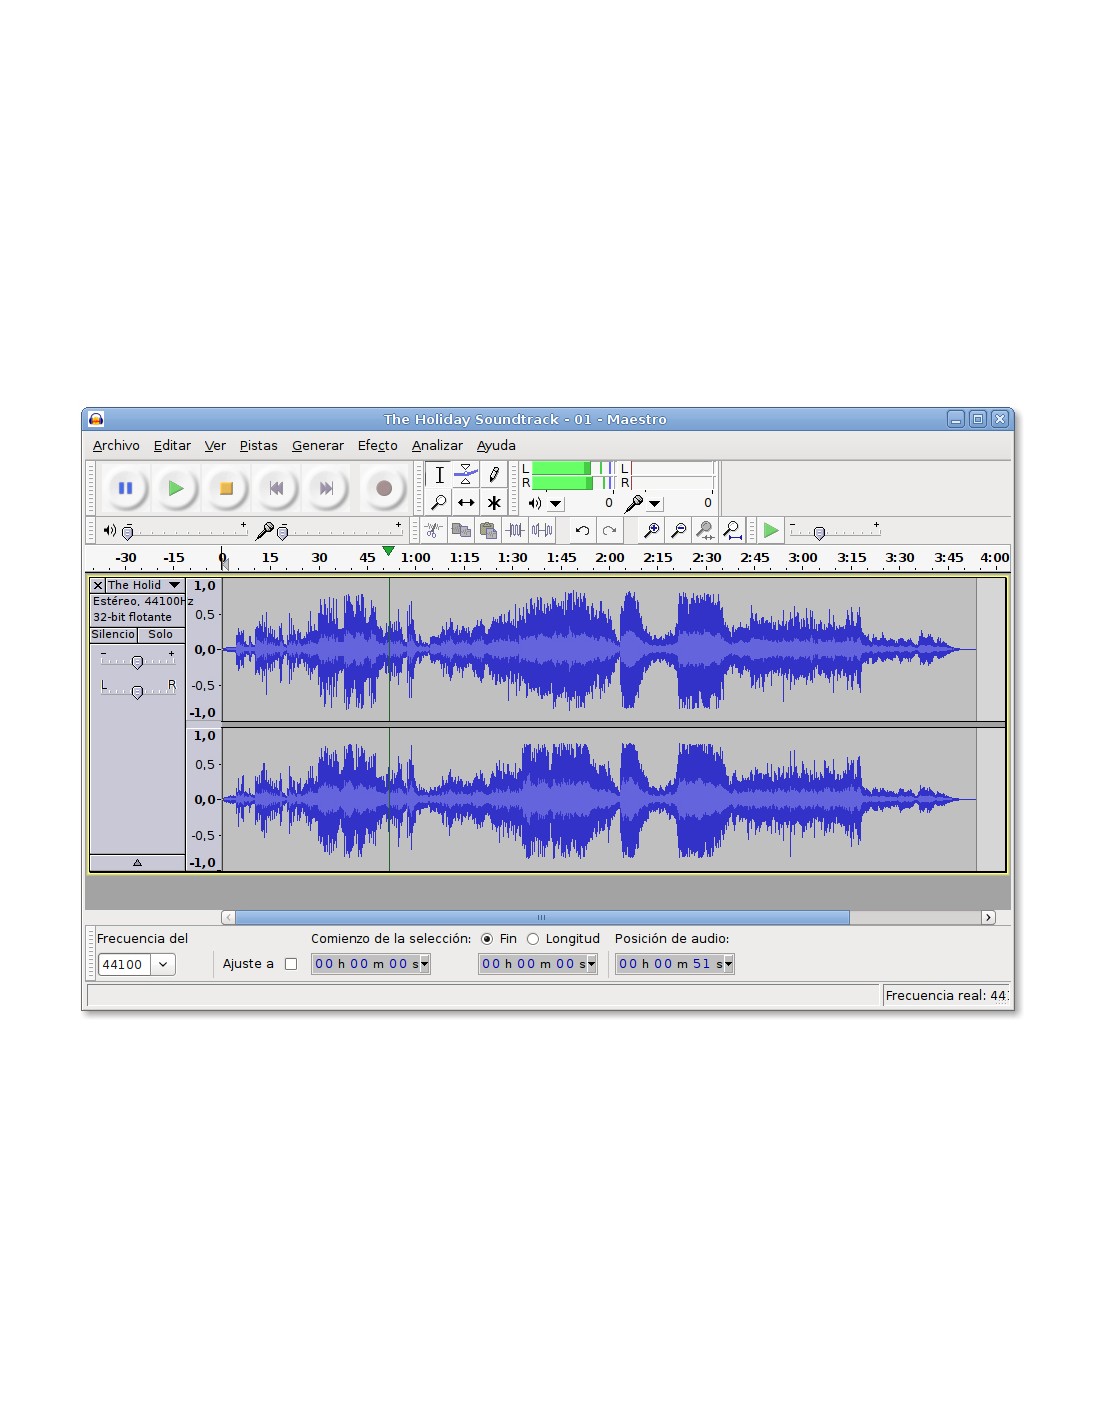Activate the Multi-tool asterisk icon
This screenshot has height=1422, width=1100.
pos(493,503)
